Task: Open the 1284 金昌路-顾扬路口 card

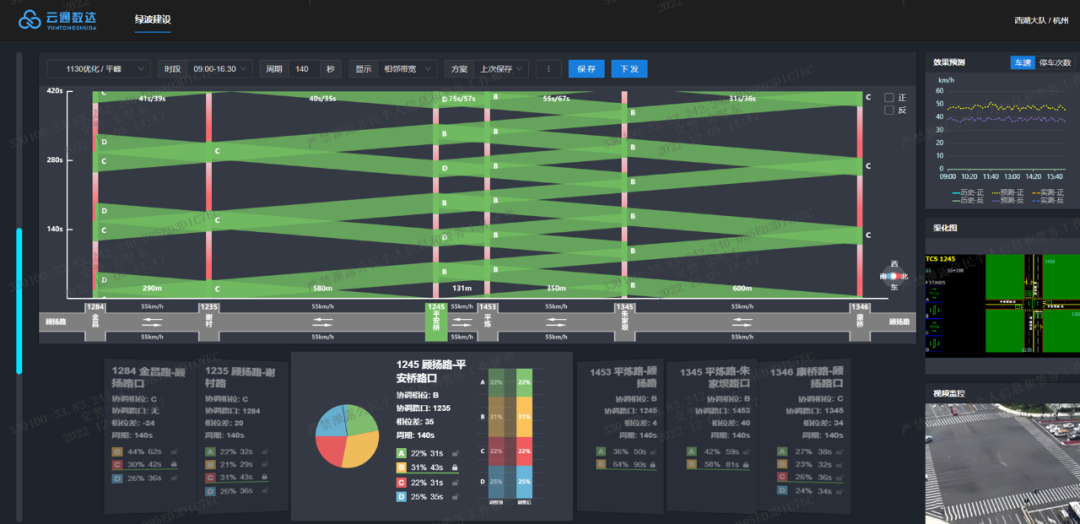Action: (150, 435)
